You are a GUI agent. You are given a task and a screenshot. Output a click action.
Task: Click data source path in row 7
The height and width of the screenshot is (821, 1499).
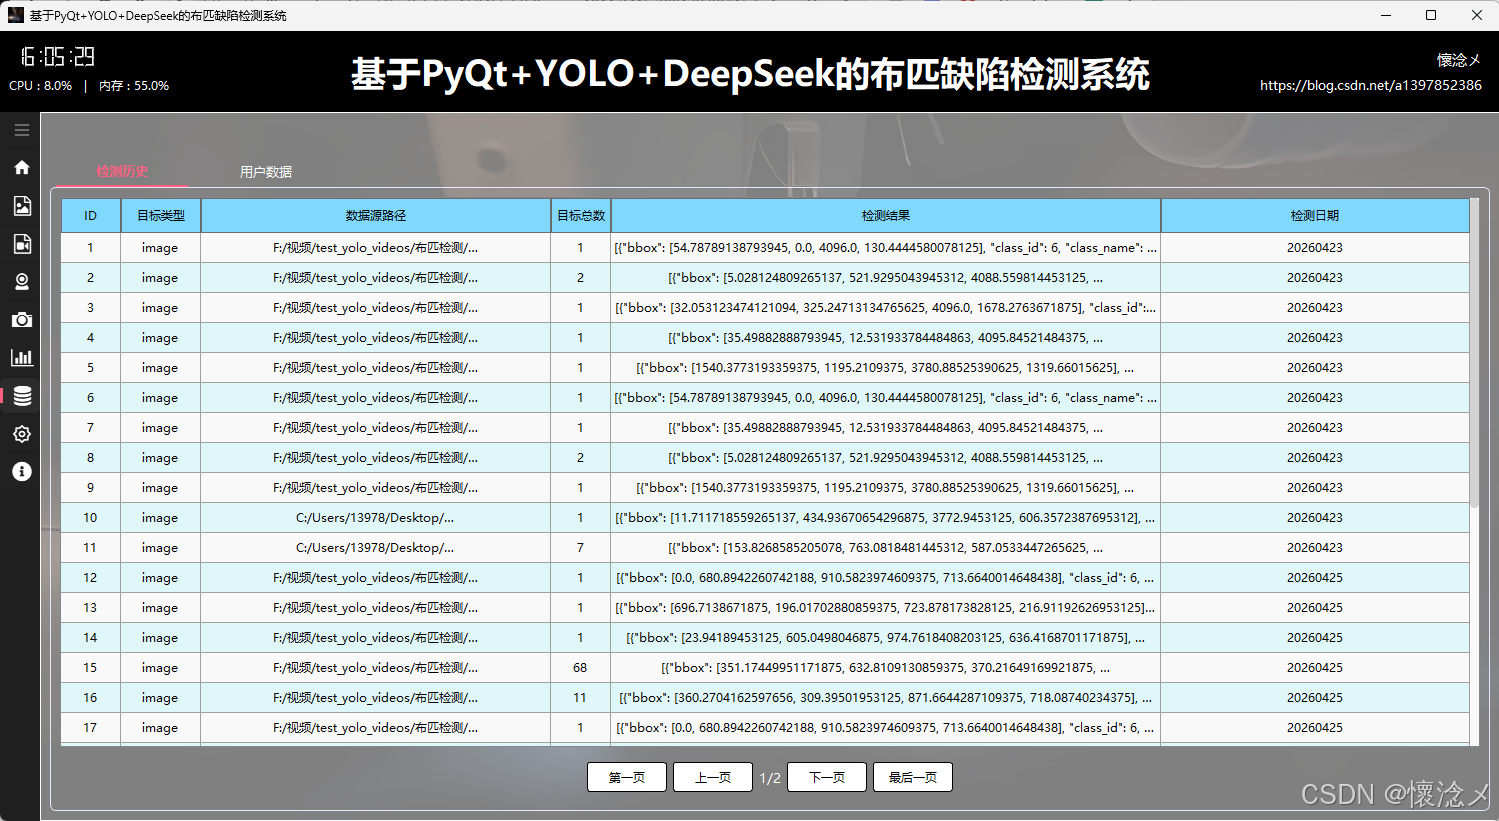tap(376, 428)
